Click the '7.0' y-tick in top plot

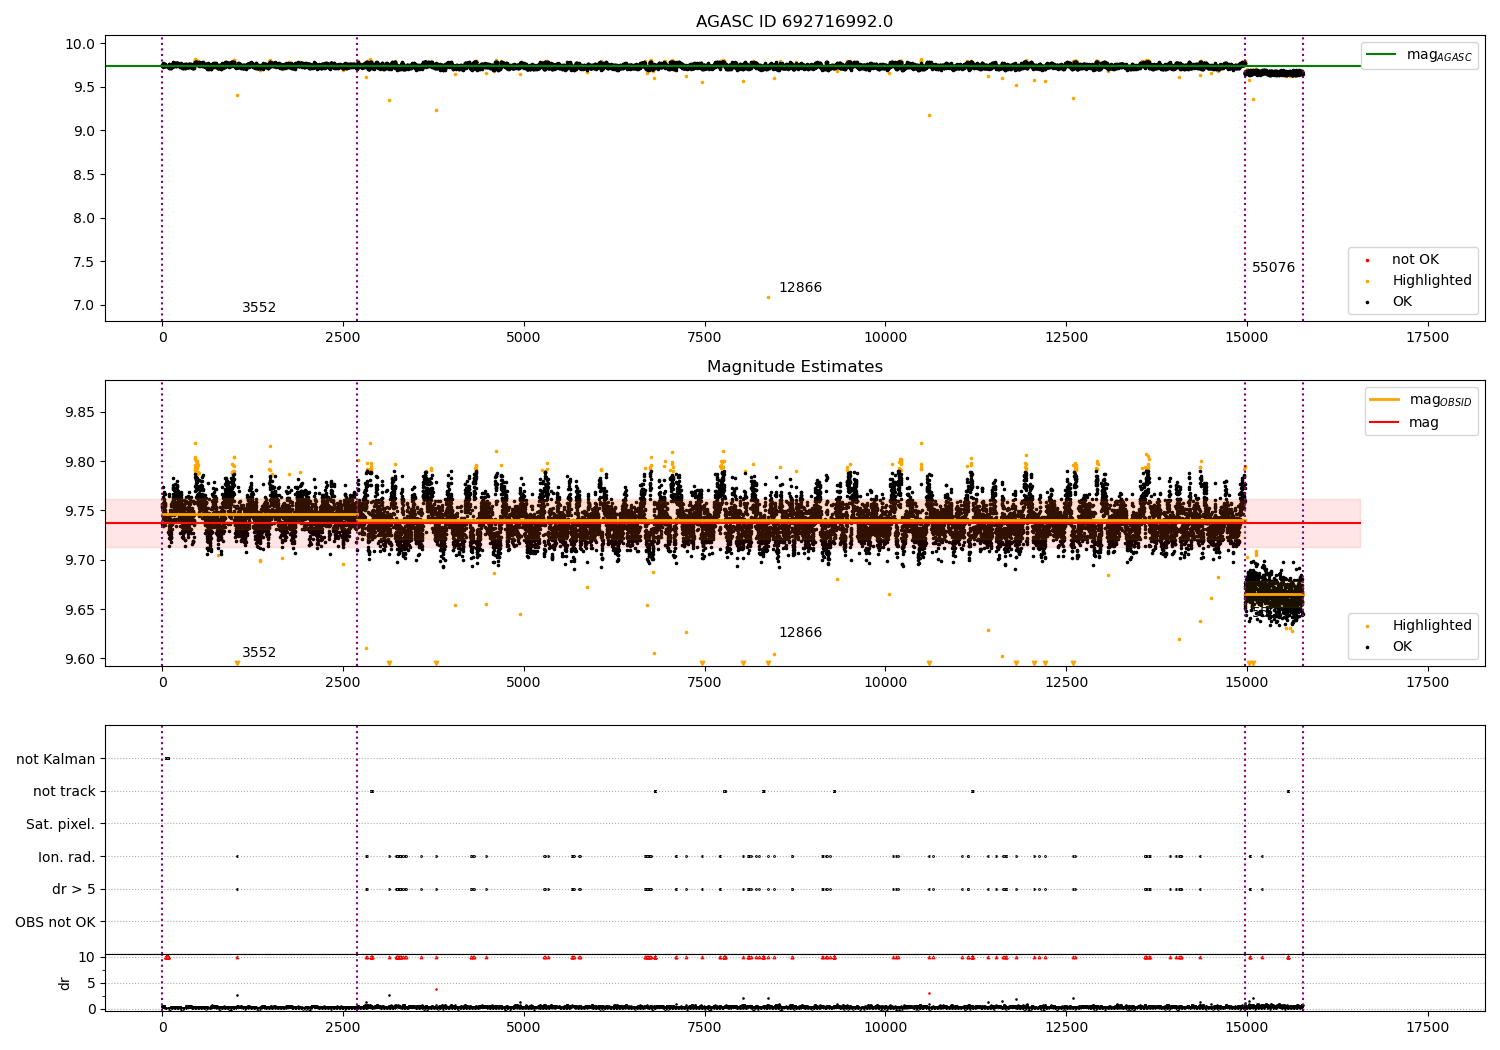pos(85,306)
